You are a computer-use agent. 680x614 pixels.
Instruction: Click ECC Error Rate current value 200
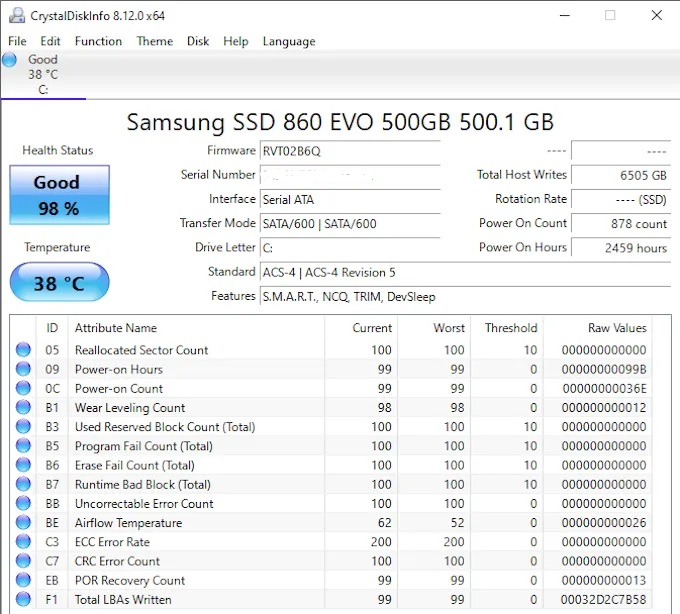[381, 542]
